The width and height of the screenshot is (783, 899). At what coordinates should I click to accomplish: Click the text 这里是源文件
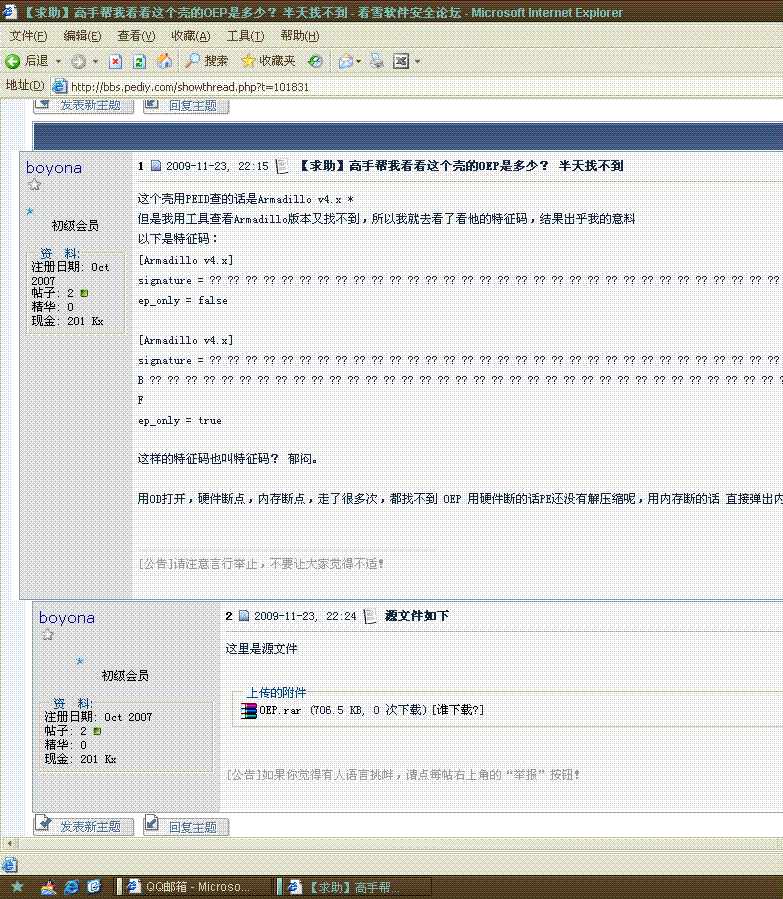coord(261,648)
